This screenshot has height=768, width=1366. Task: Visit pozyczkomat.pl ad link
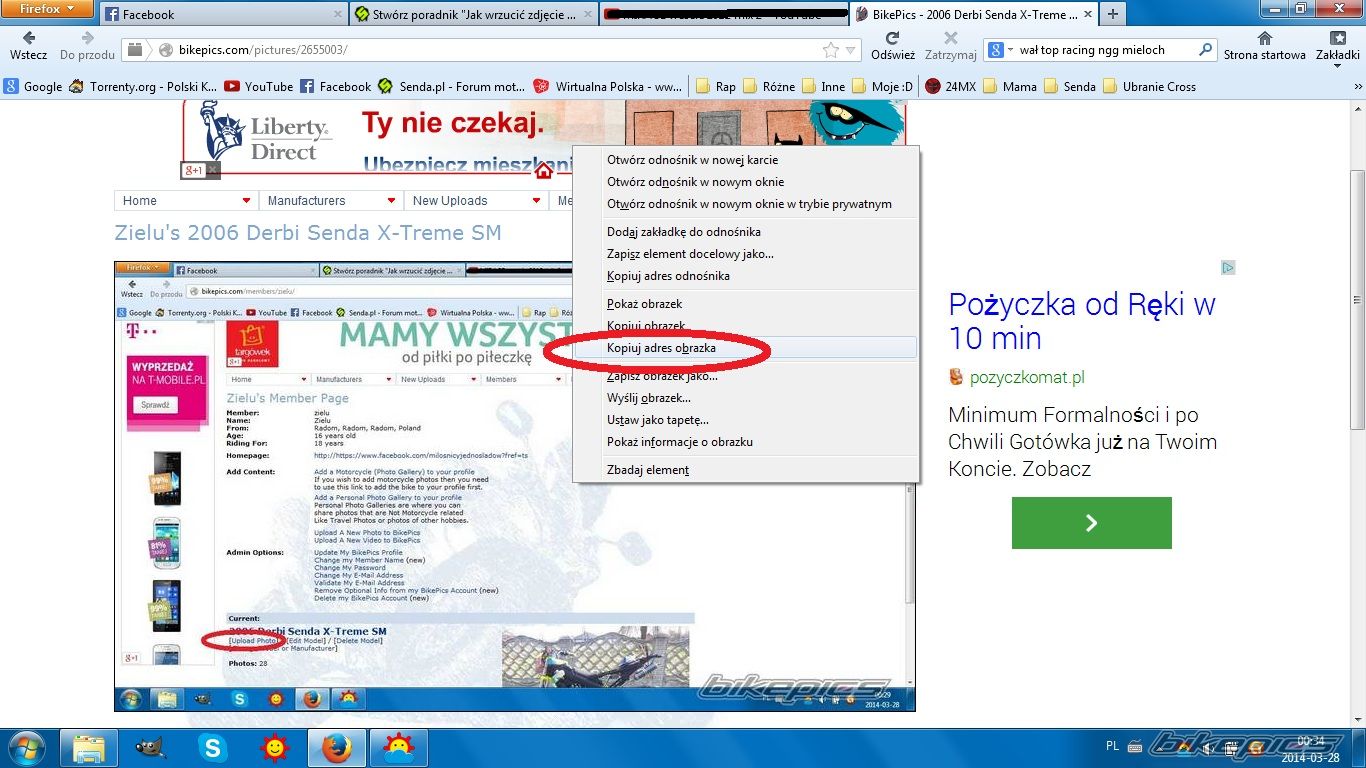[1027, 378]
